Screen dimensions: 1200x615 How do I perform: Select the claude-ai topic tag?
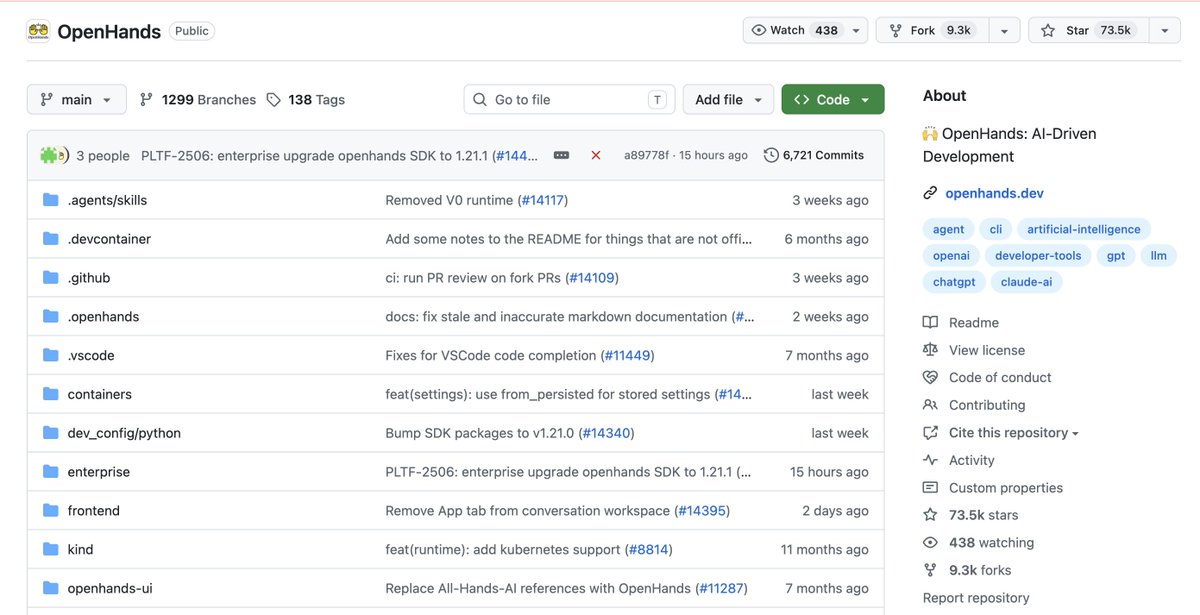click(x=1027, y=282)
